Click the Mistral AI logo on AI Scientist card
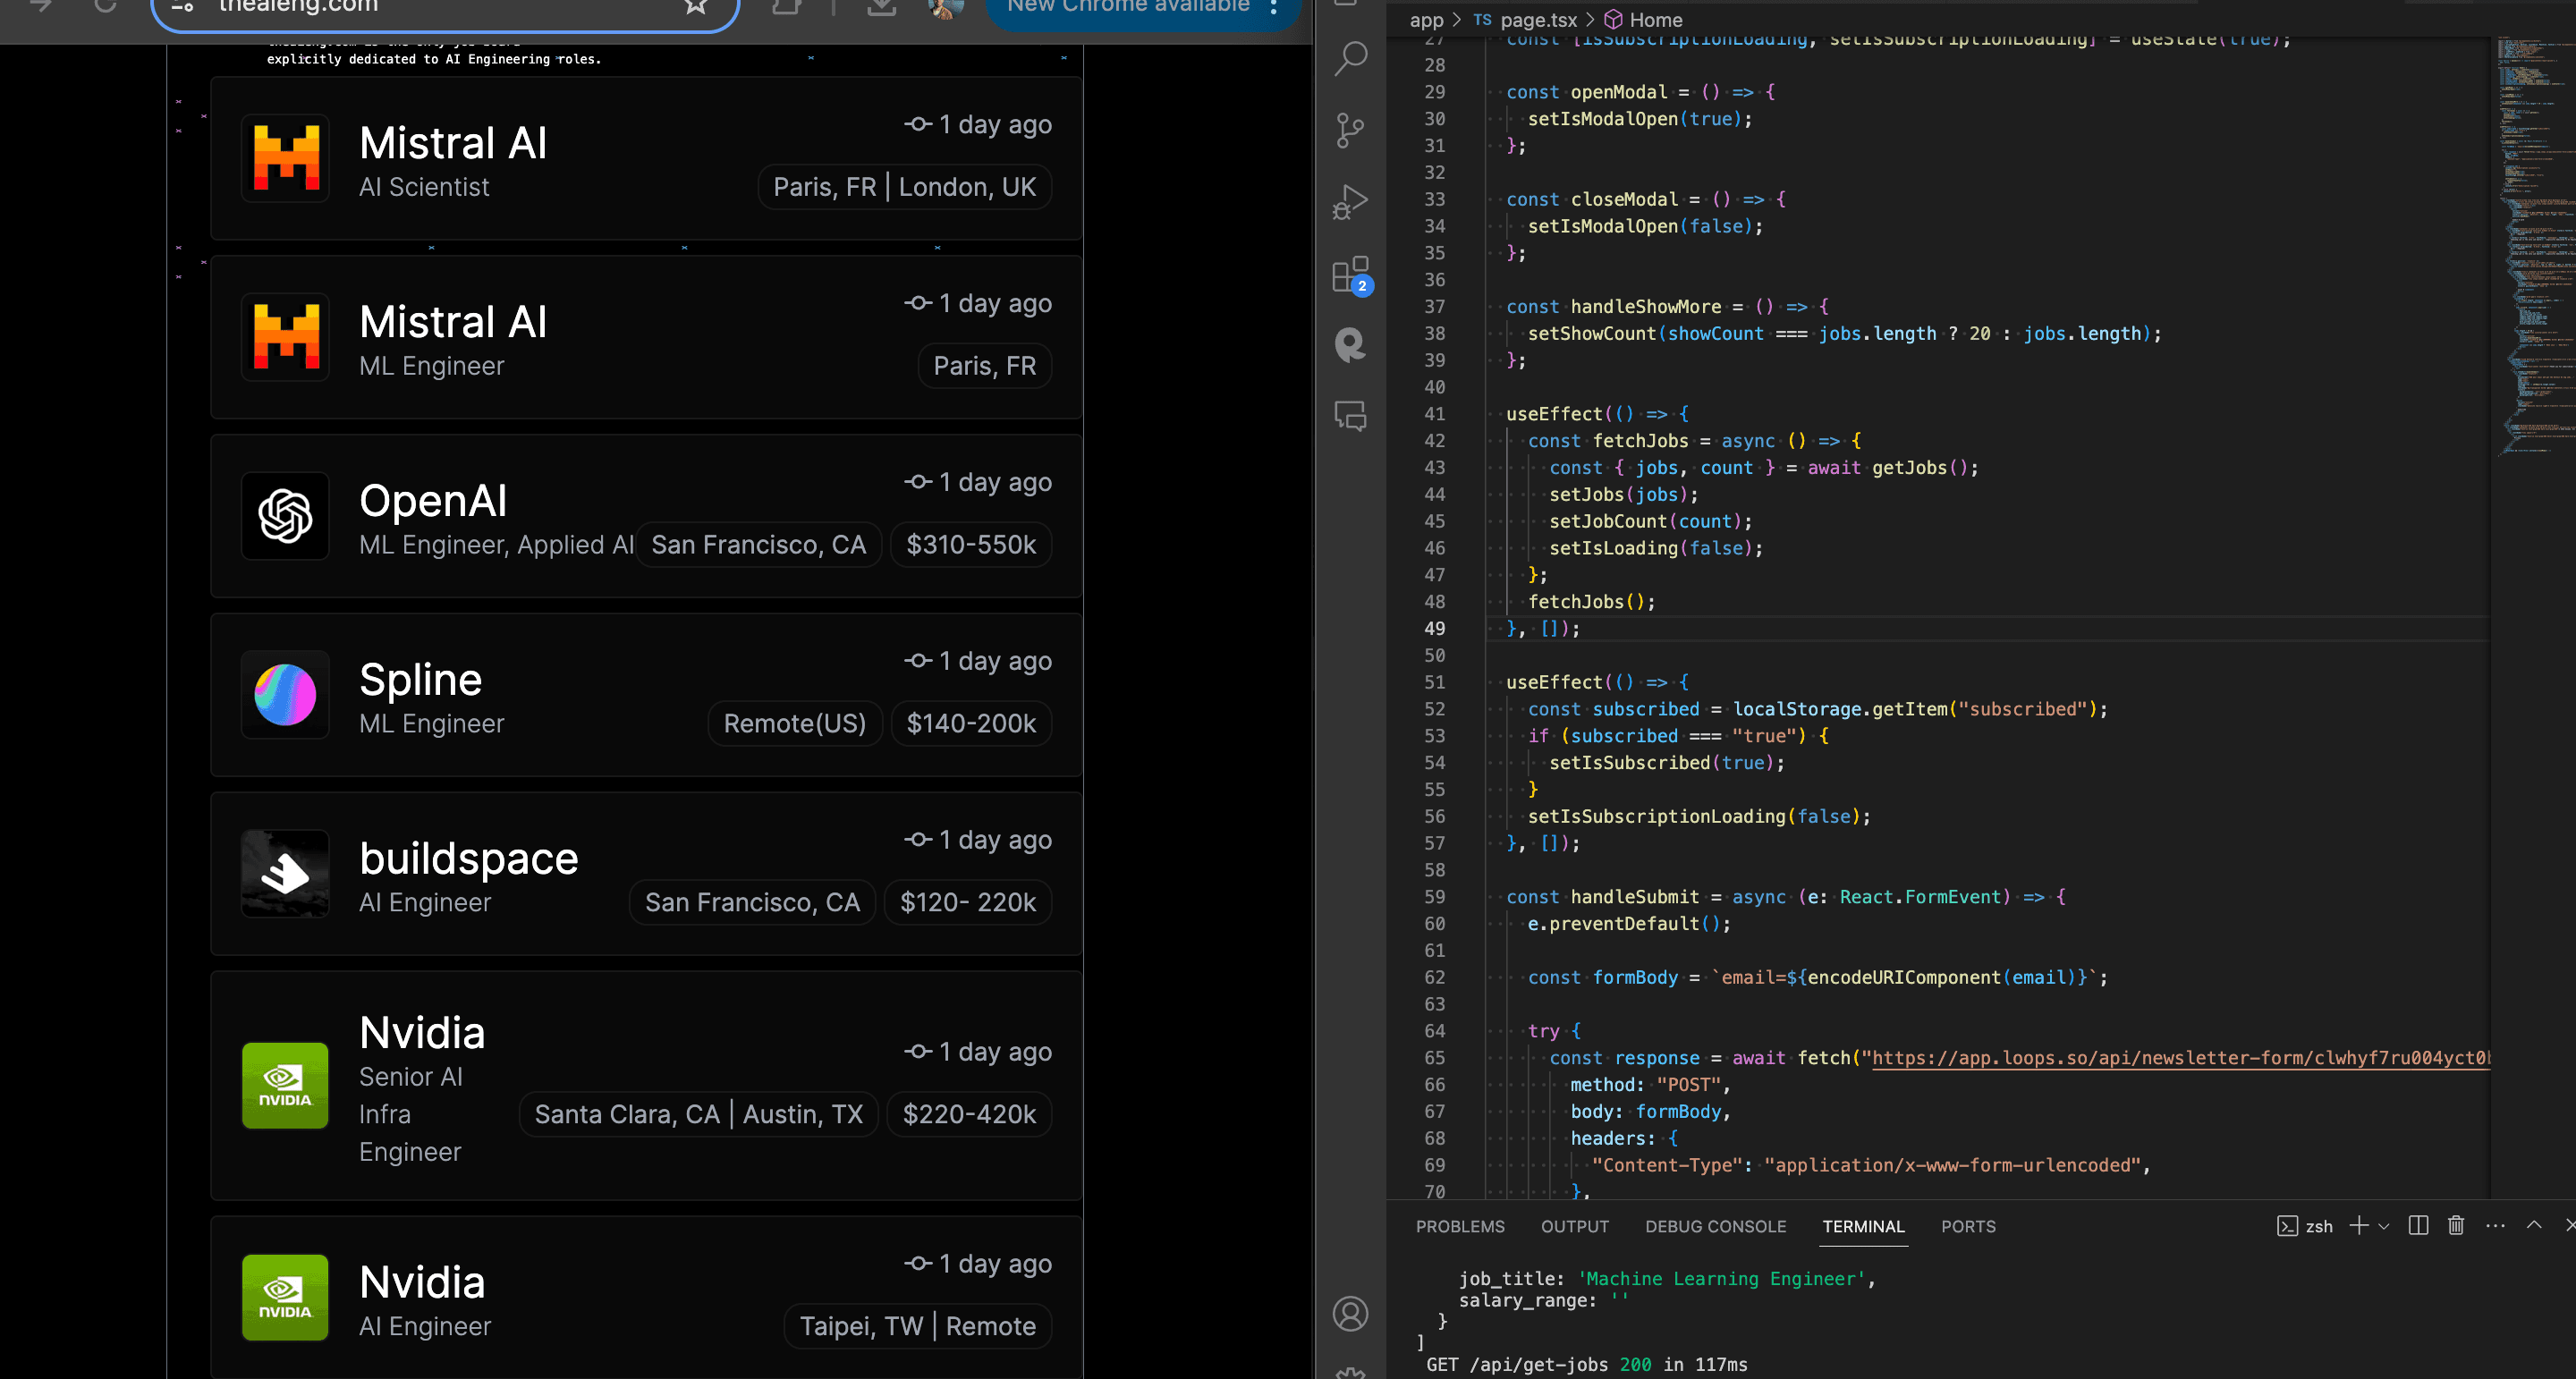2576x1379 pixels. tap(285, 158)
